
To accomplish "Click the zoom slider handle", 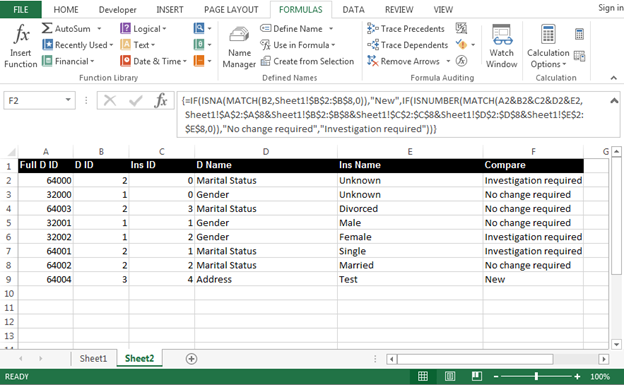I will coord(536,376).
